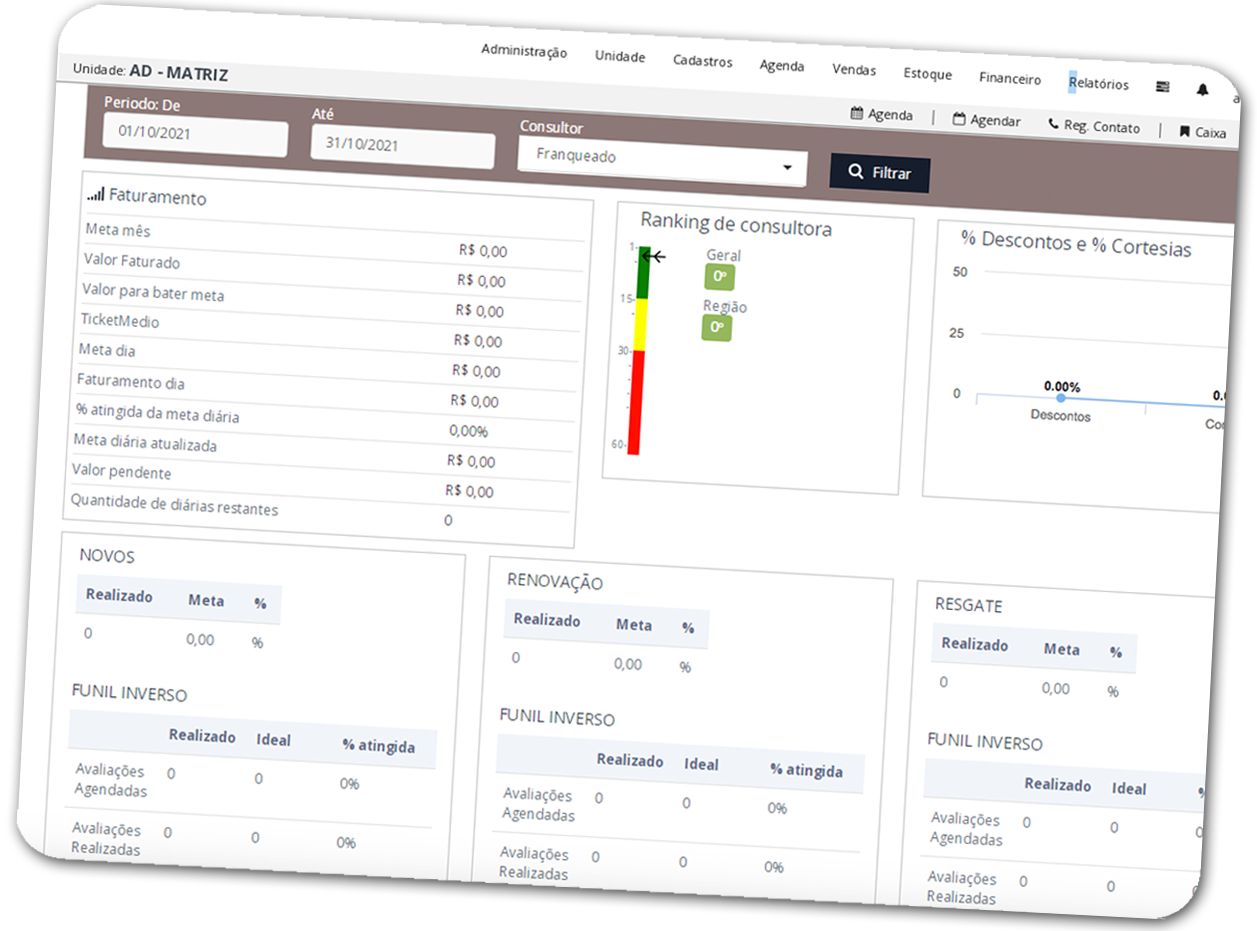Click the ranking arrow marker on gauge

(x=654, y=257)
